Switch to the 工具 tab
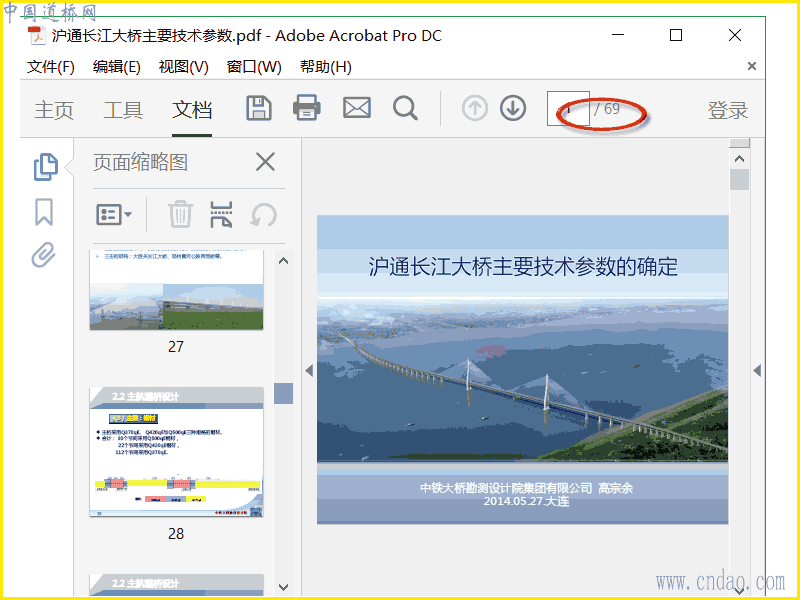 (123, 110)
